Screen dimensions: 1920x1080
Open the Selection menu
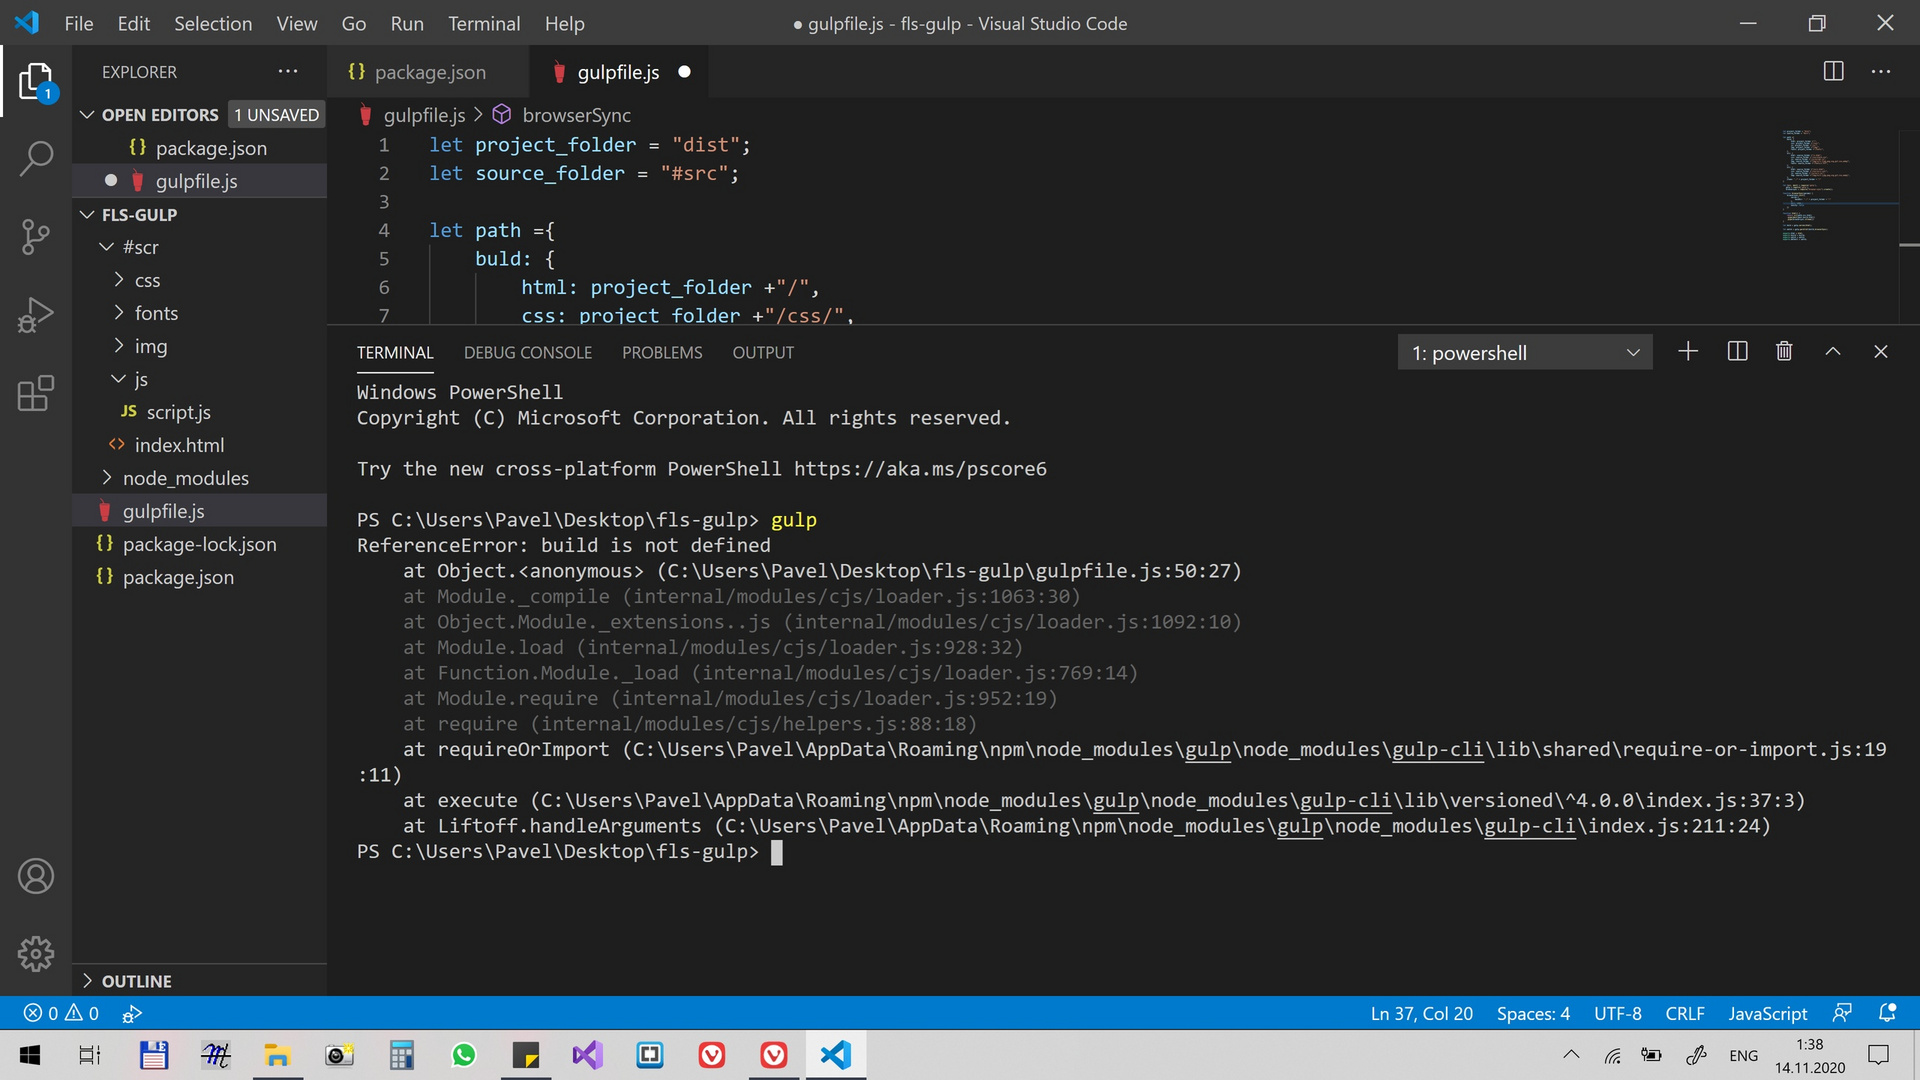coord(213,23)
